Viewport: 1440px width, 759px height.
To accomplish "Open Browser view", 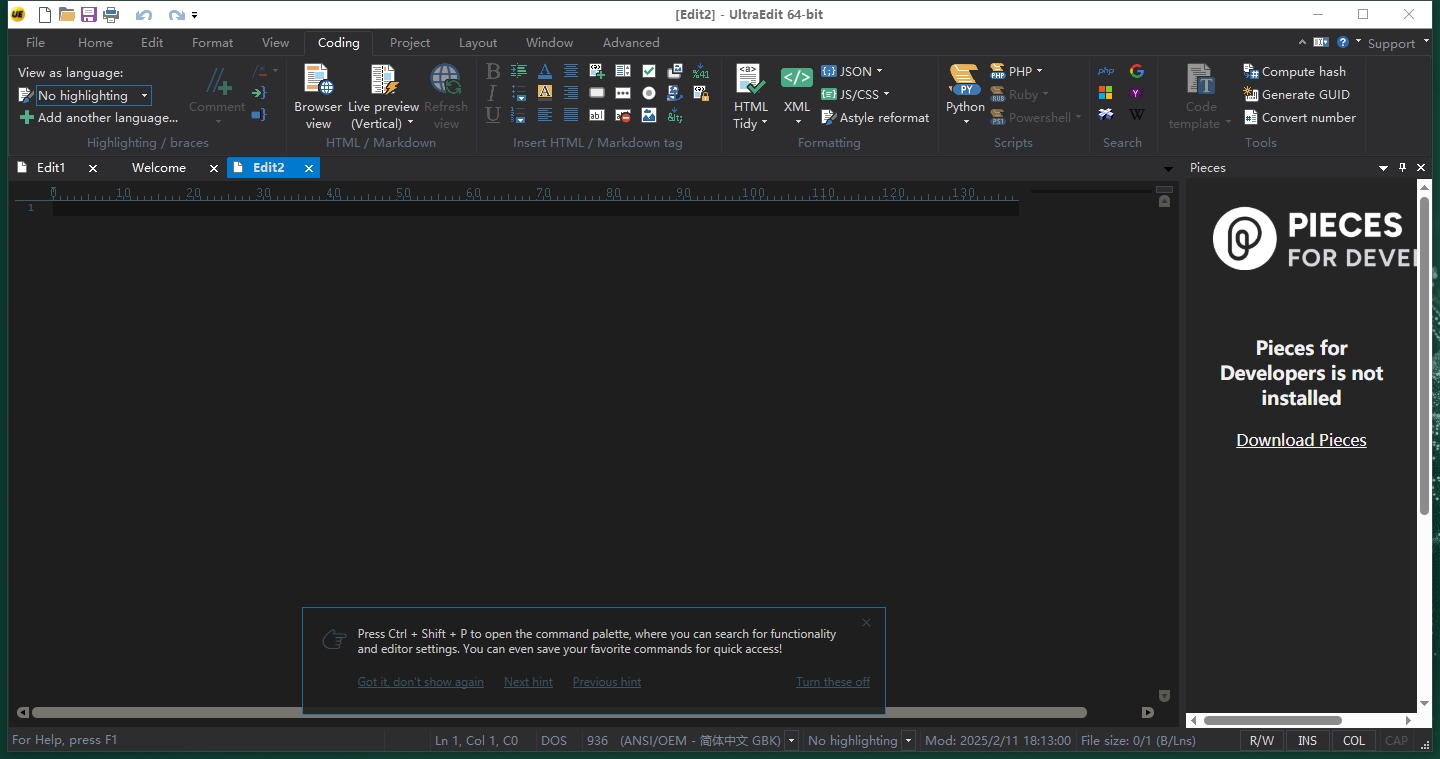I will click(x=318, y=96).
